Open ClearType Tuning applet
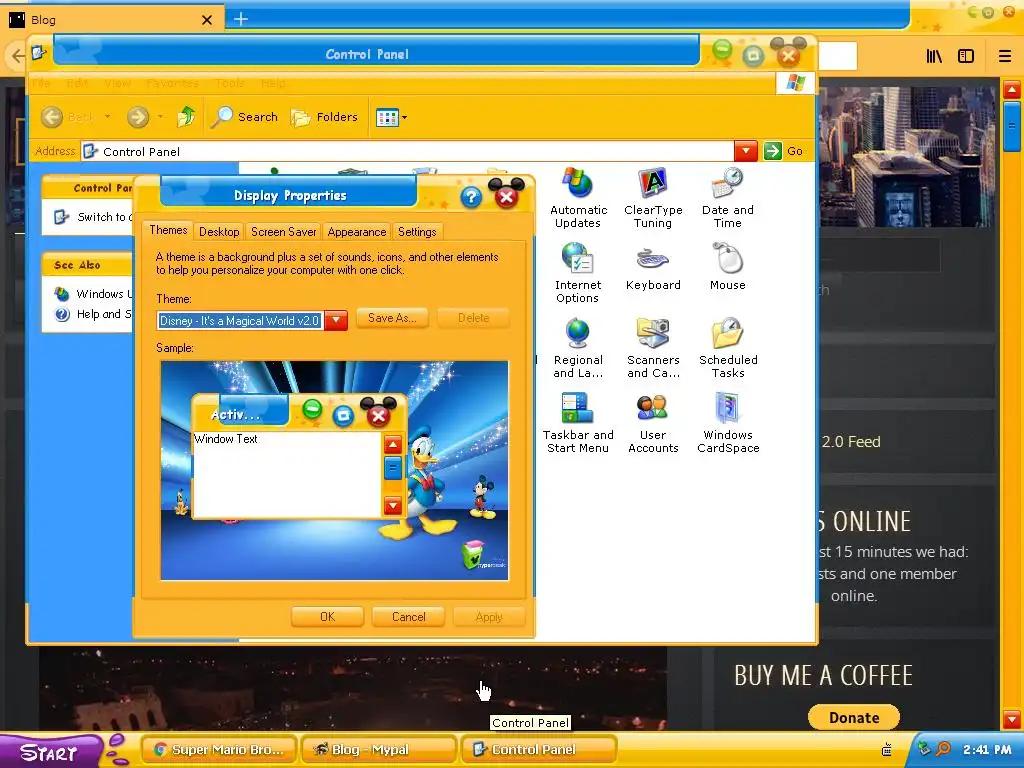This screenshot has height=768, width=1024. click(653, 197)
